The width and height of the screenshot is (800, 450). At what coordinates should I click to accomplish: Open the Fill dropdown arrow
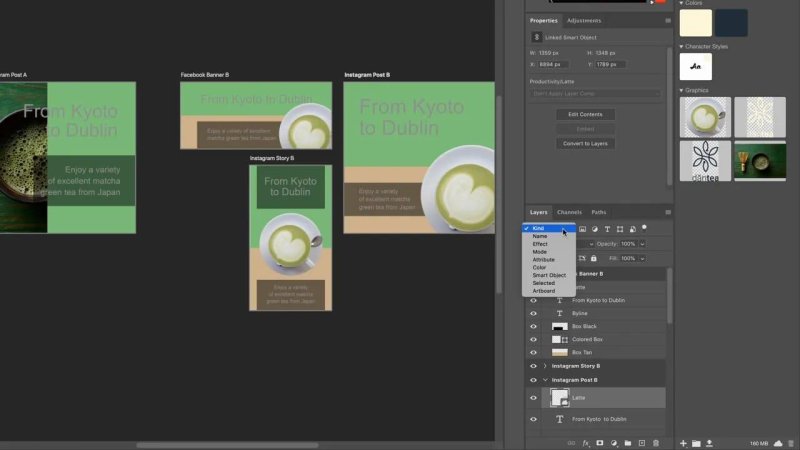[x=642, y=258]
